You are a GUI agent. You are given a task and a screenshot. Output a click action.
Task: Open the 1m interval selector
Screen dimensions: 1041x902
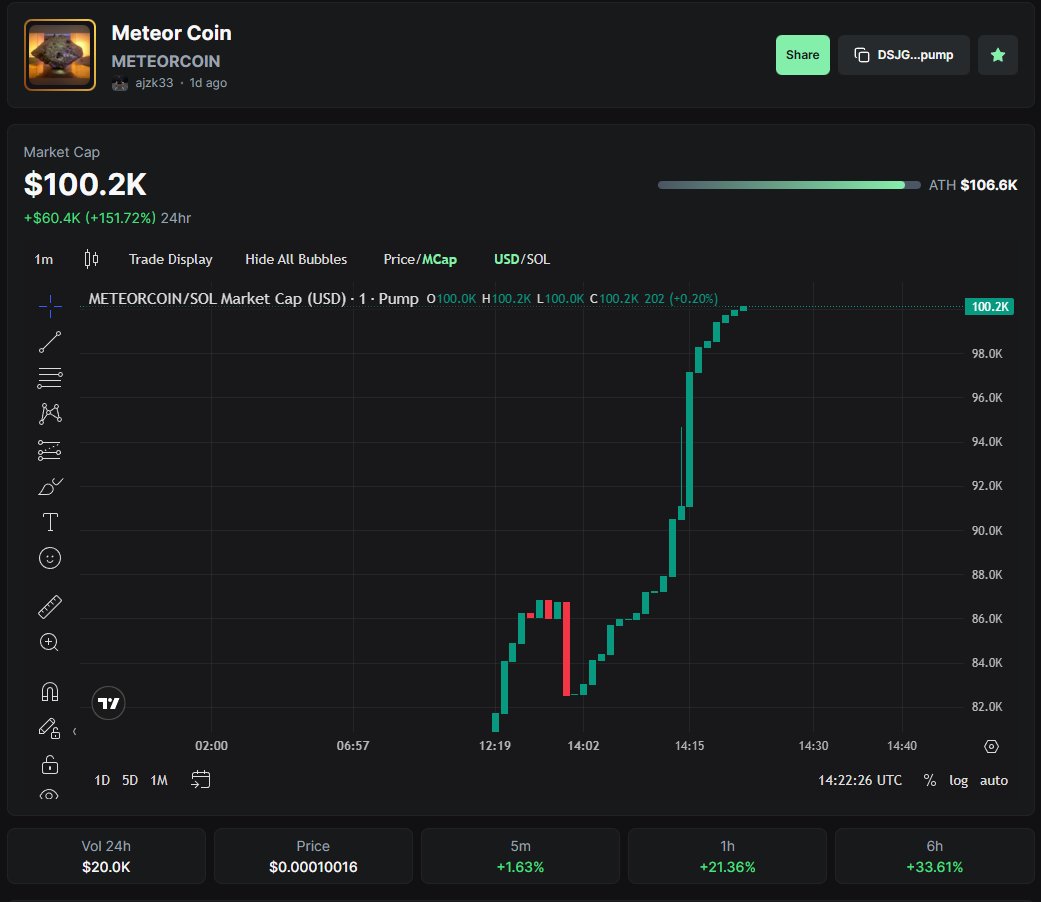coord(44,260)
